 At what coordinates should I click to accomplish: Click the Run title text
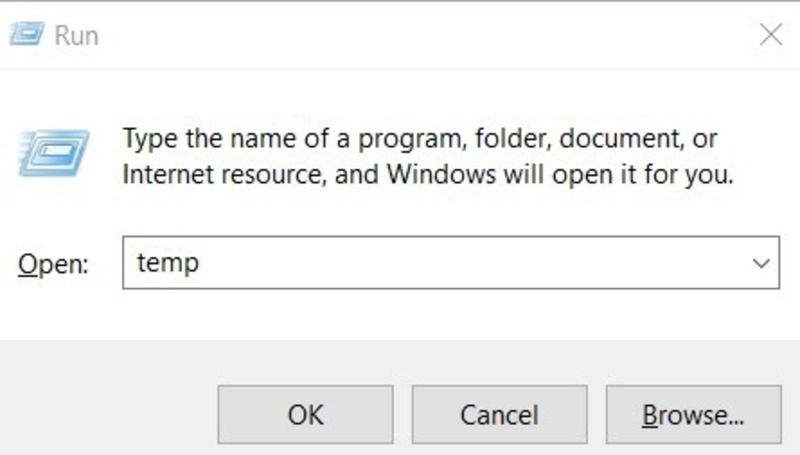click(77, 36)
